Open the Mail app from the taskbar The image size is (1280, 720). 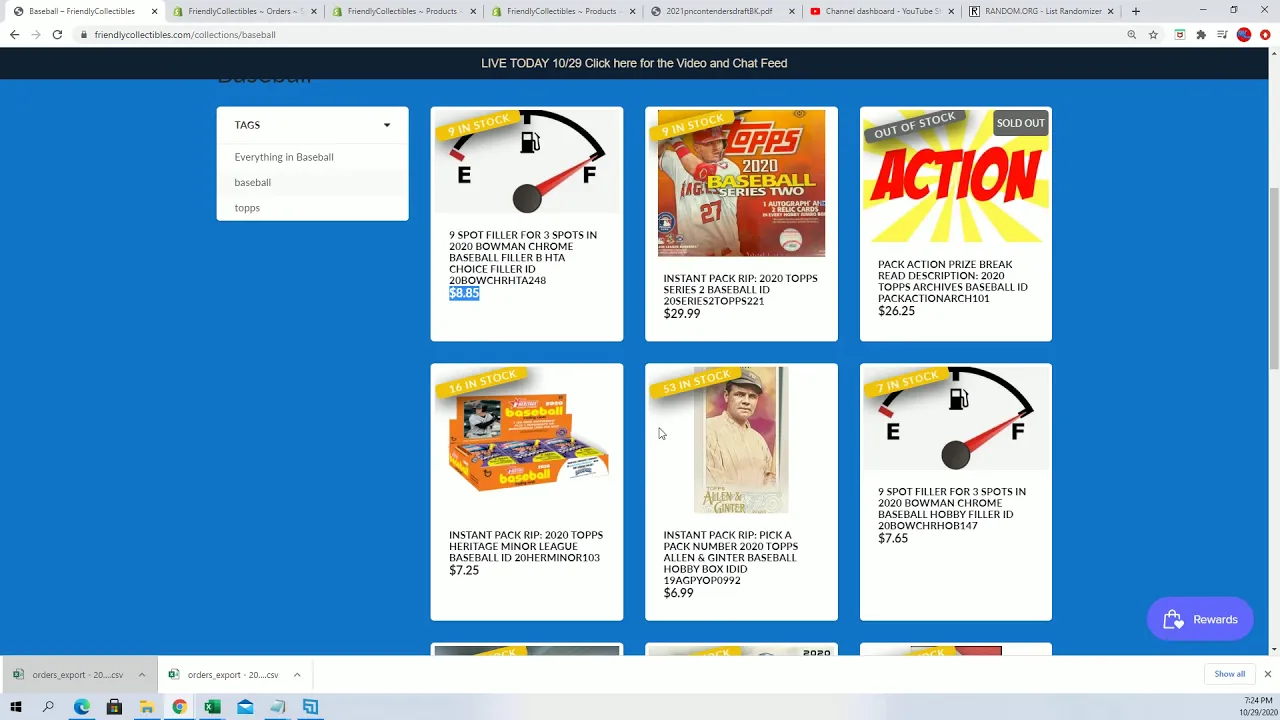coord(245,707)
